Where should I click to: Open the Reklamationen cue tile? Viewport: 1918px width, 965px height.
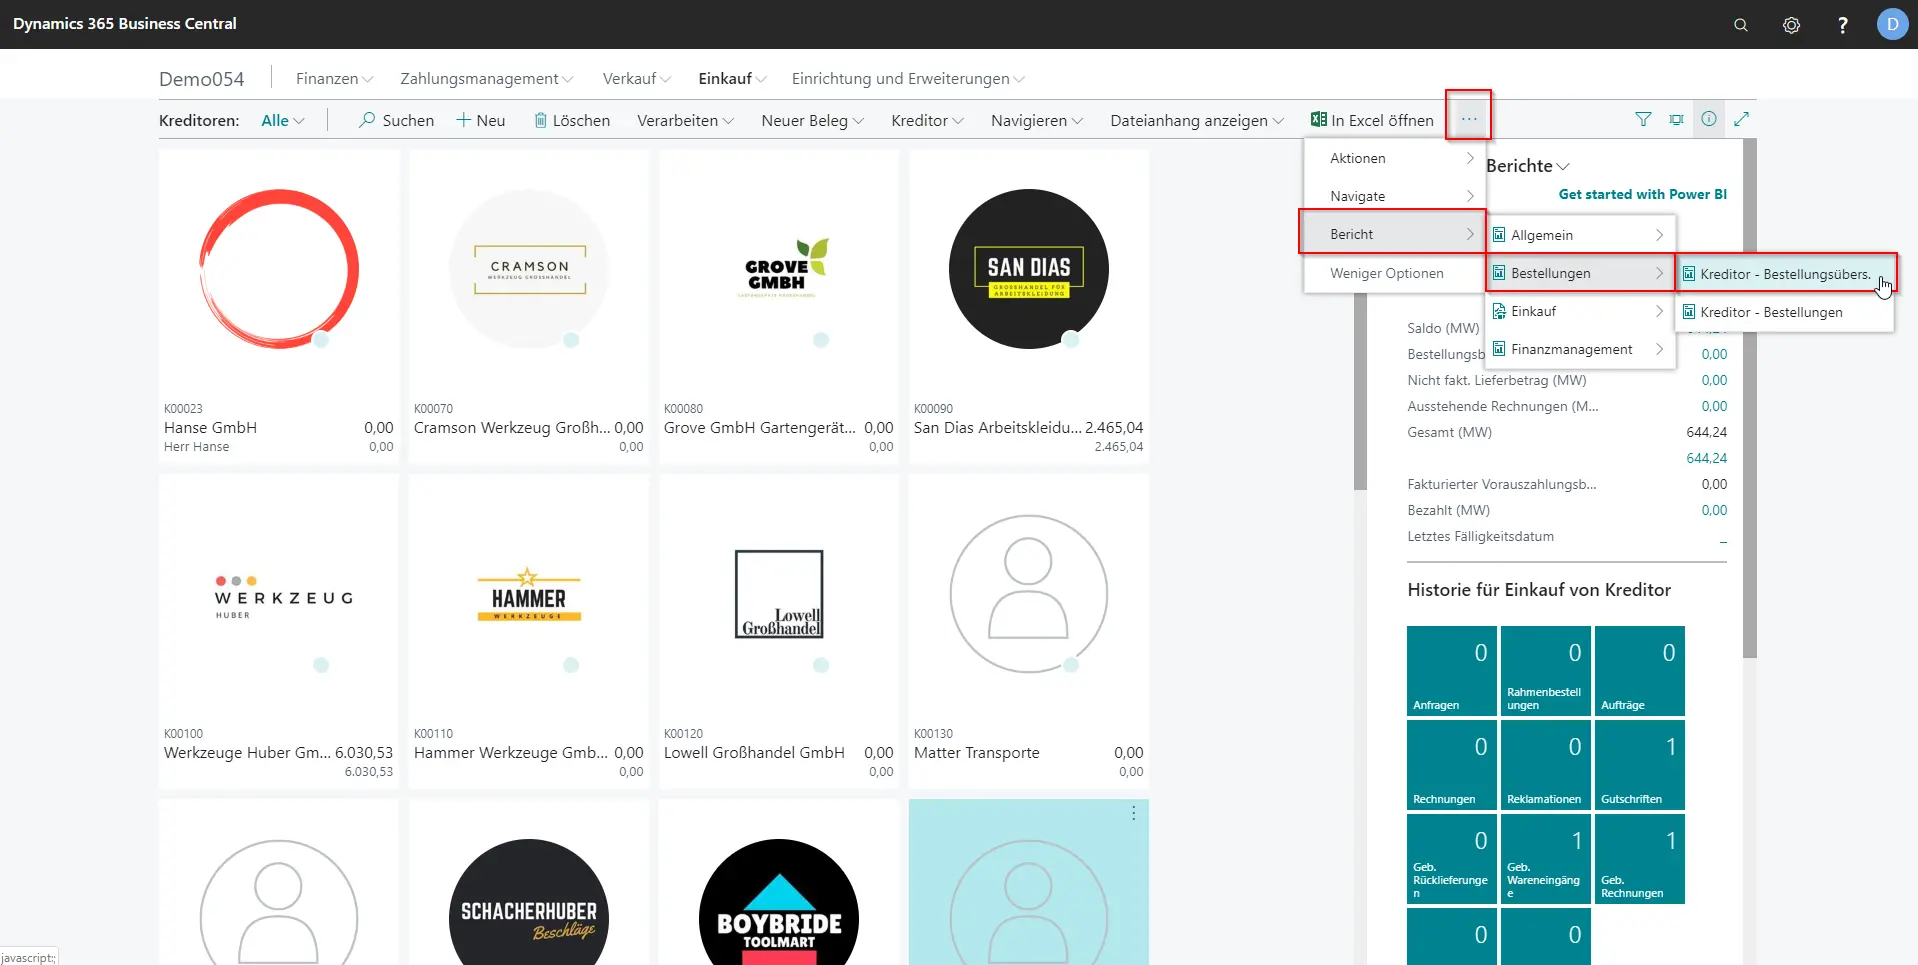pyautogui.click(x=1545, y=765)
